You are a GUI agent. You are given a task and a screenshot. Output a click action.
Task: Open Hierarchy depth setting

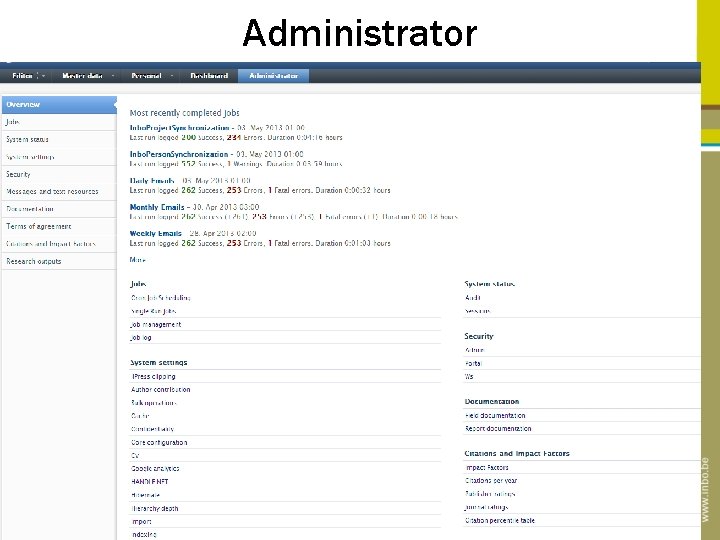coord(155,508)
